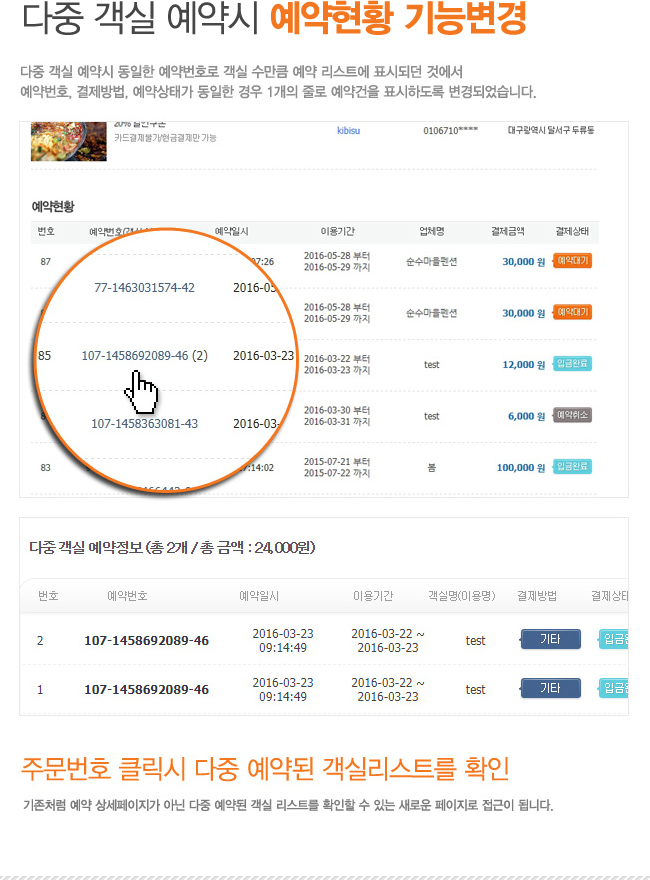Viewport: 650px width, 880px height.
Task: Open reservation 77-1463031574-42 link
Action: coord(144,288)
